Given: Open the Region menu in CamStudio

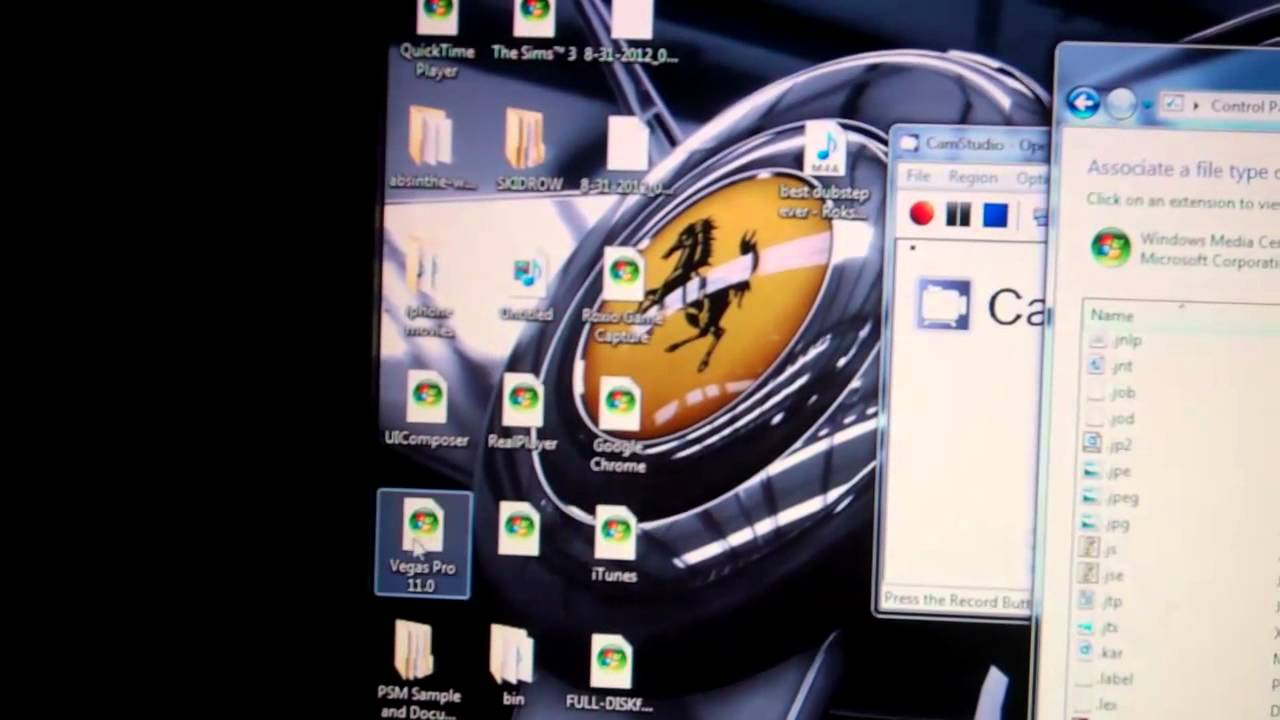Looking at the screenshot, I should tap(973, 178).
